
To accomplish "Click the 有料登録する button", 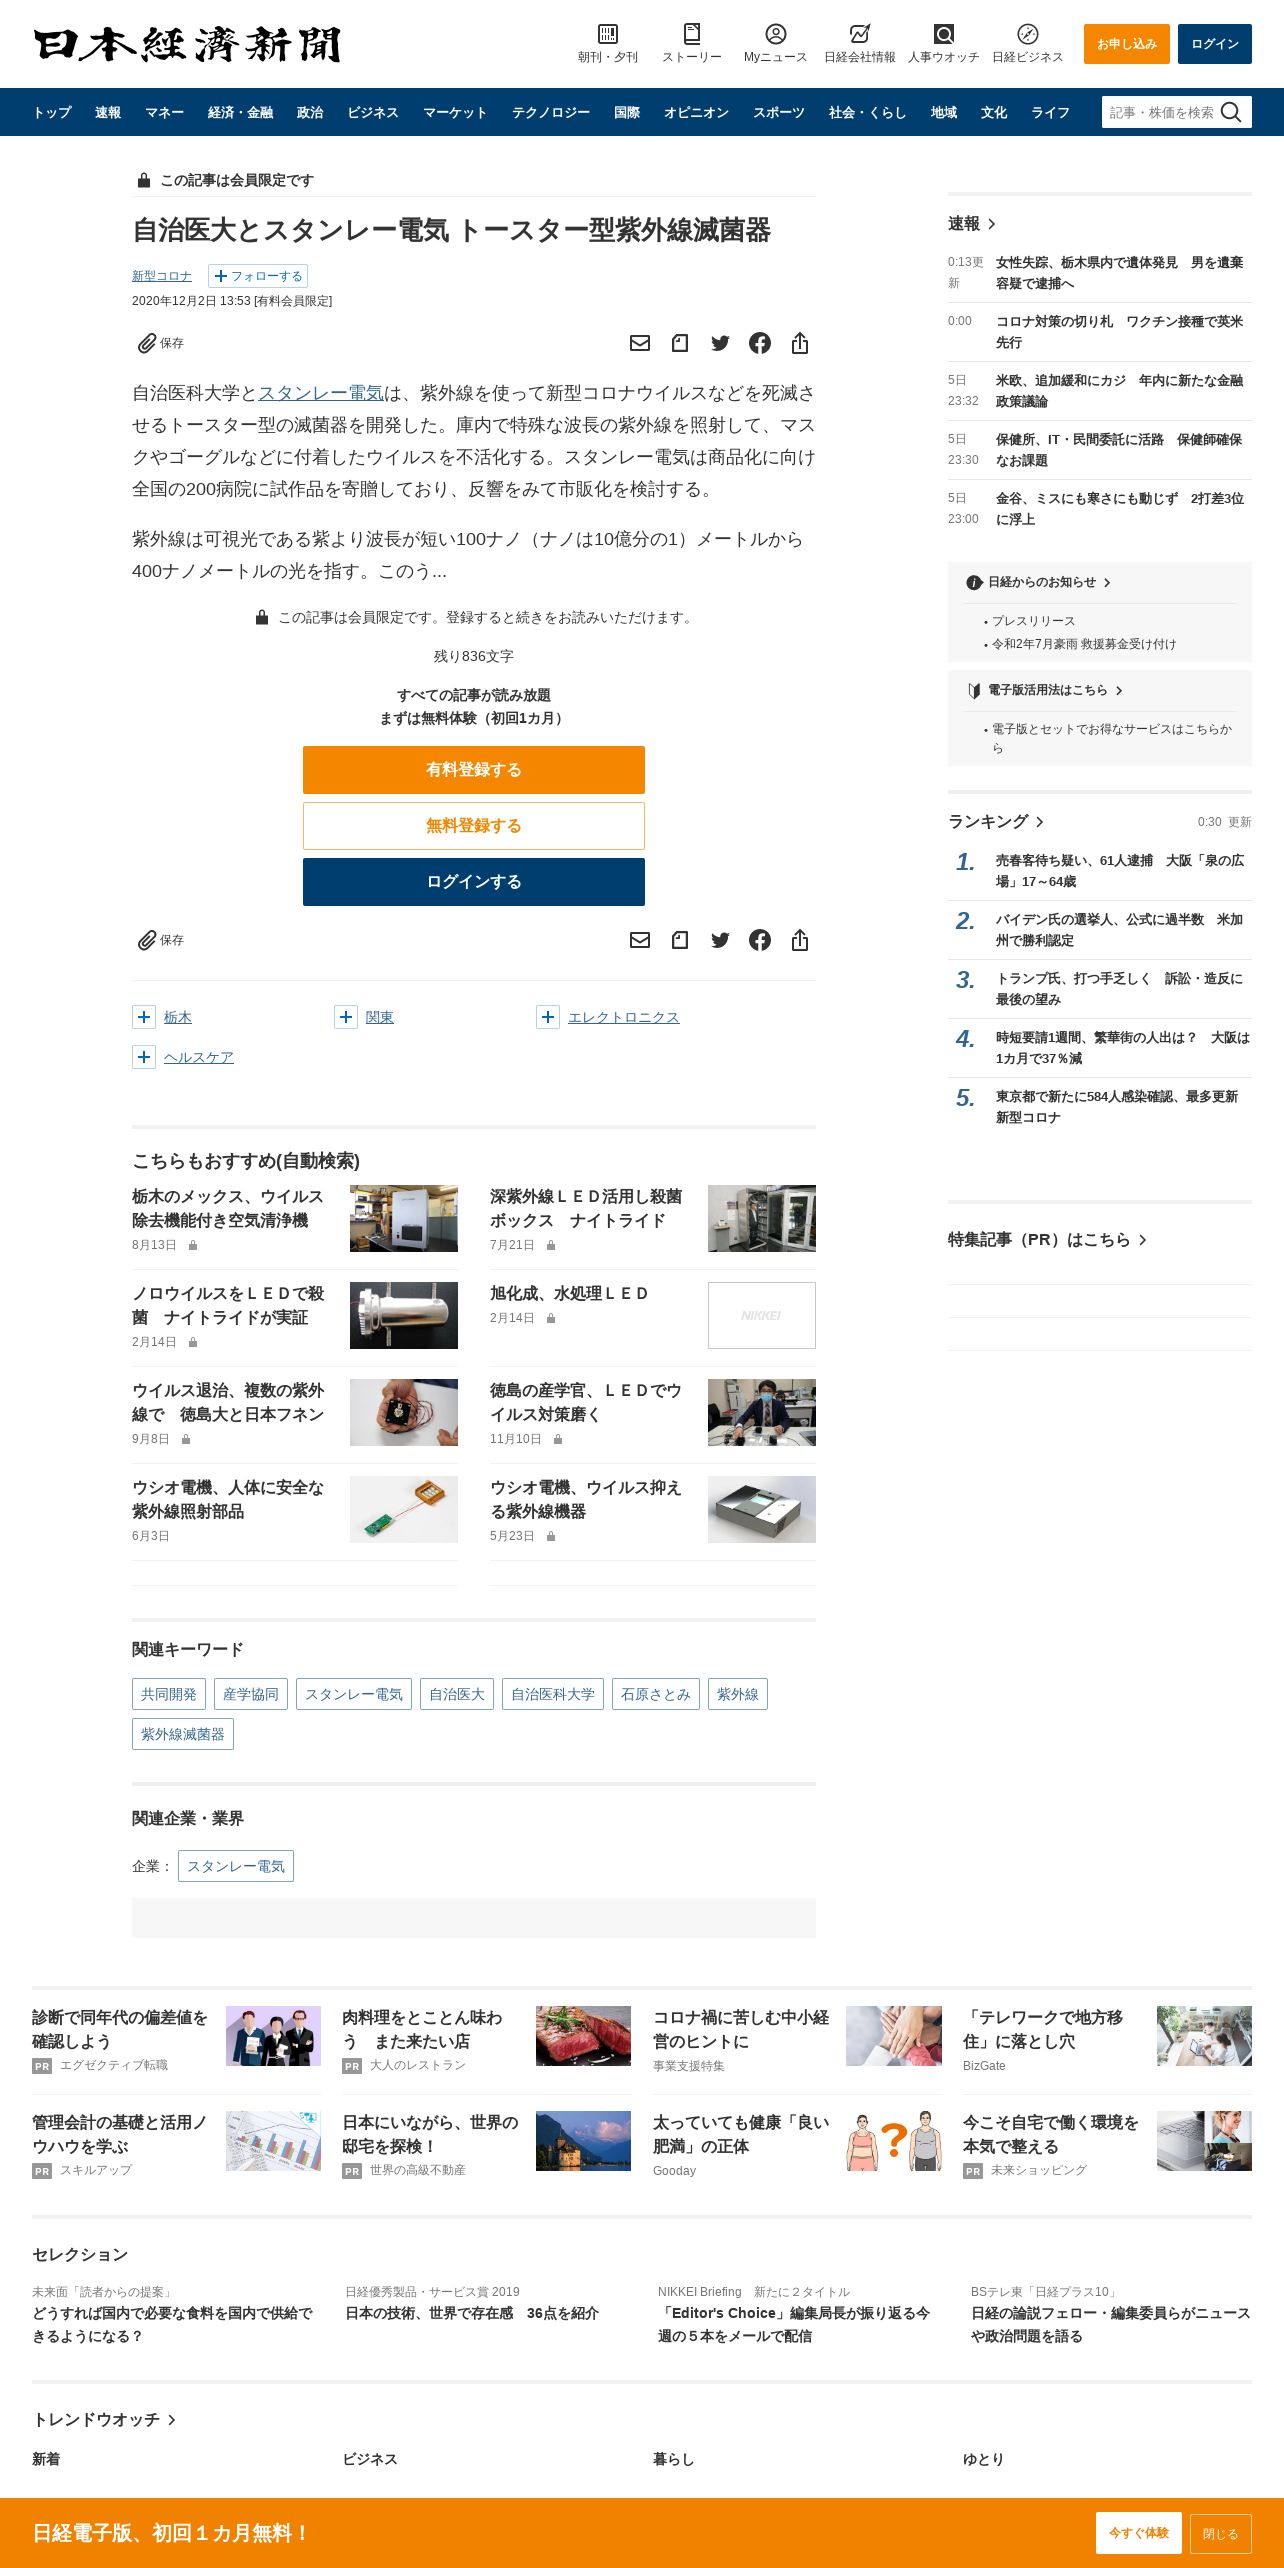I will [x=474, y=770].
